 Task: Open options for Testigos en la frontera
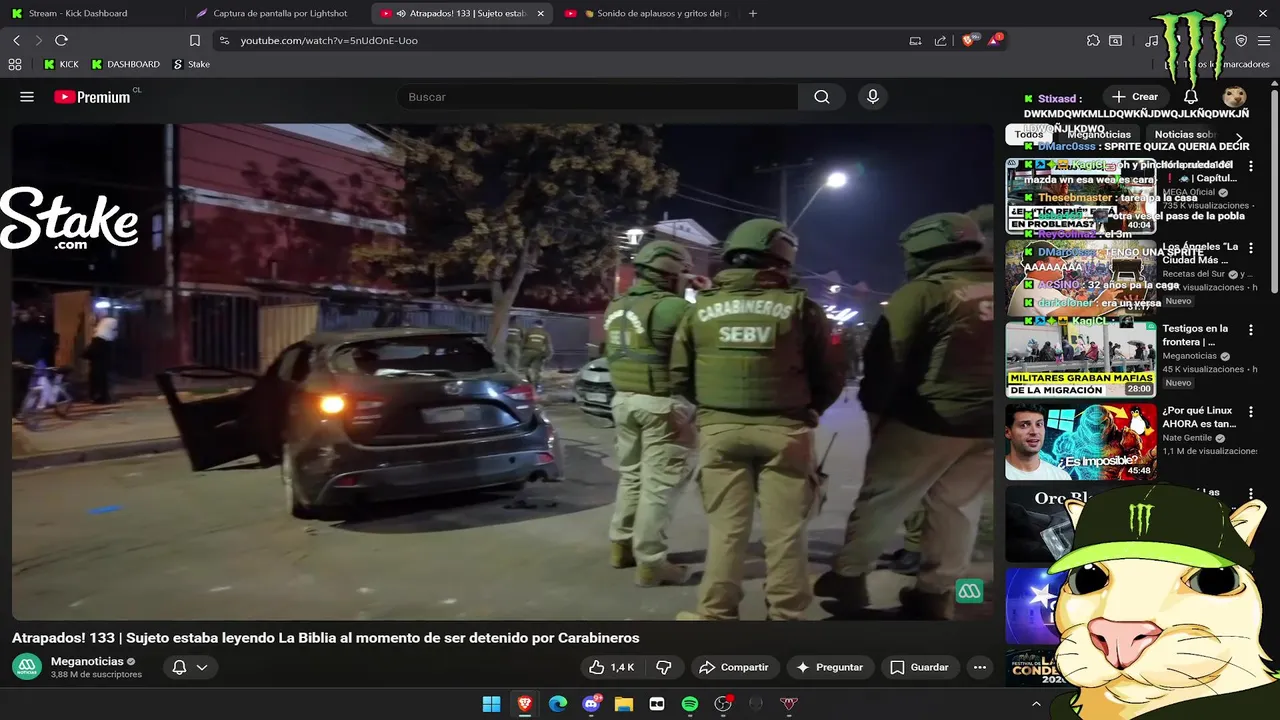point(1250,330)
